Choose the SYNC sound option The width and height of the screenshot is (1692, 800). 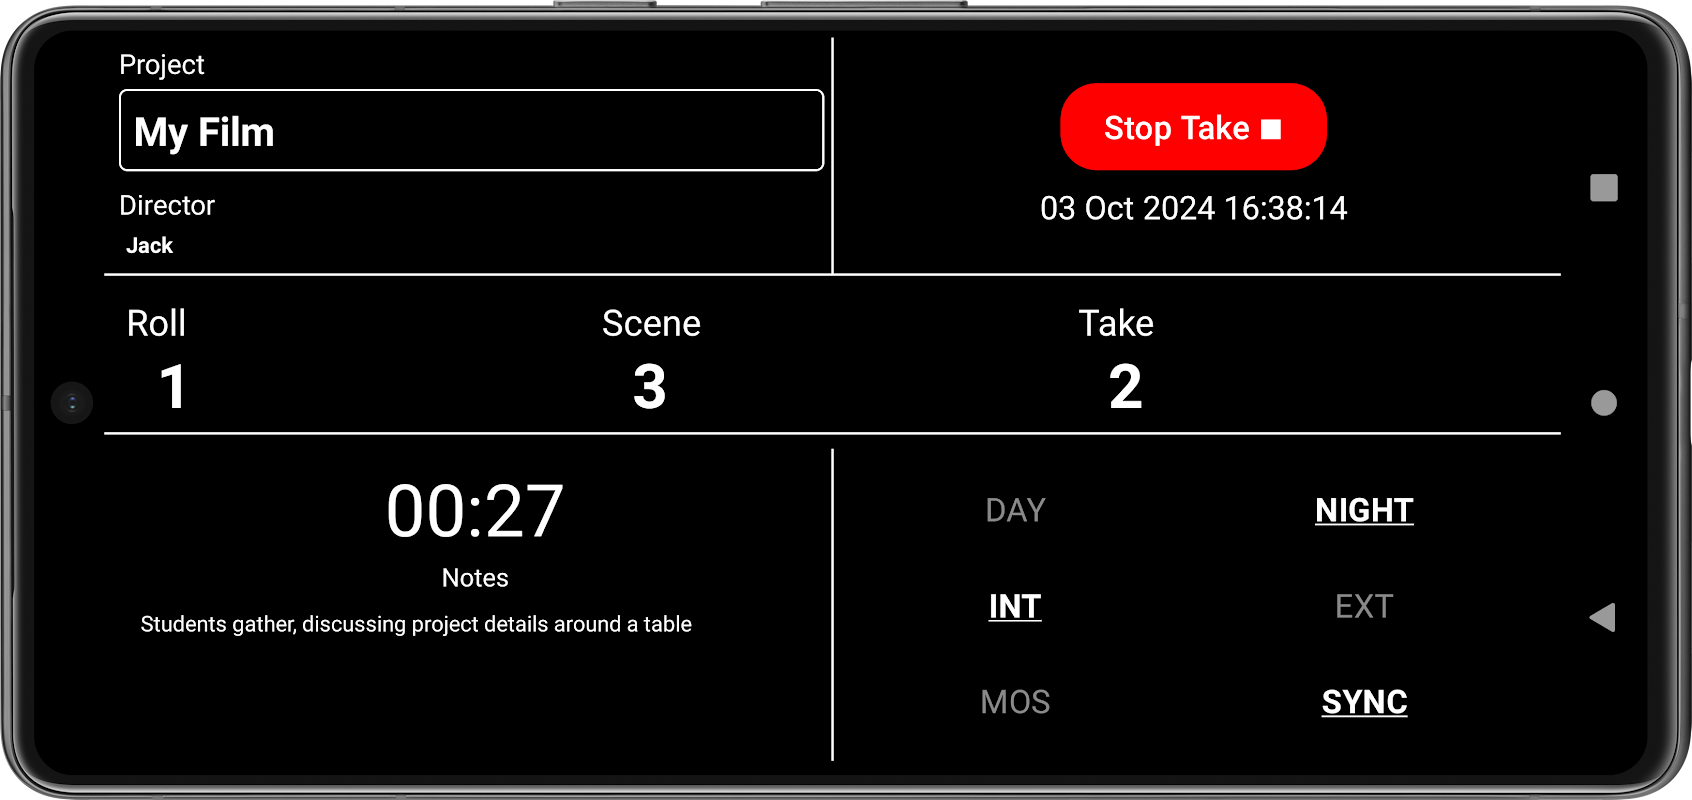pyautogui.click(x=1364, y=702)
